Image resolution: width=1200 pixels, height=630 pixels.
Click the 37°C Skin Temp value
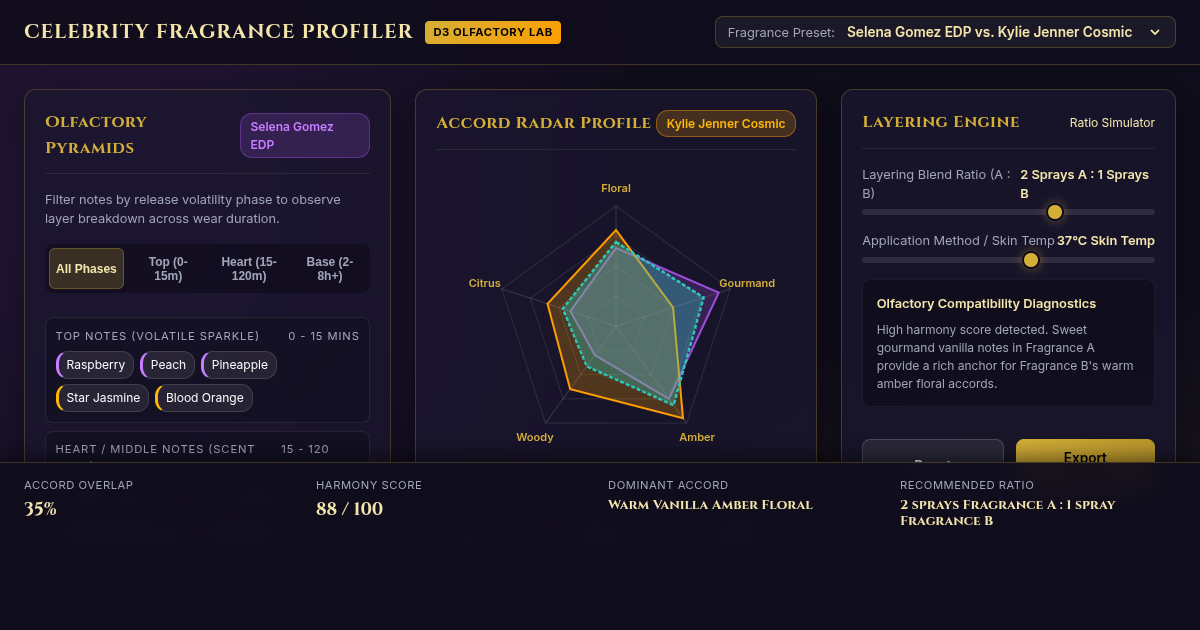pos(1106,241)
